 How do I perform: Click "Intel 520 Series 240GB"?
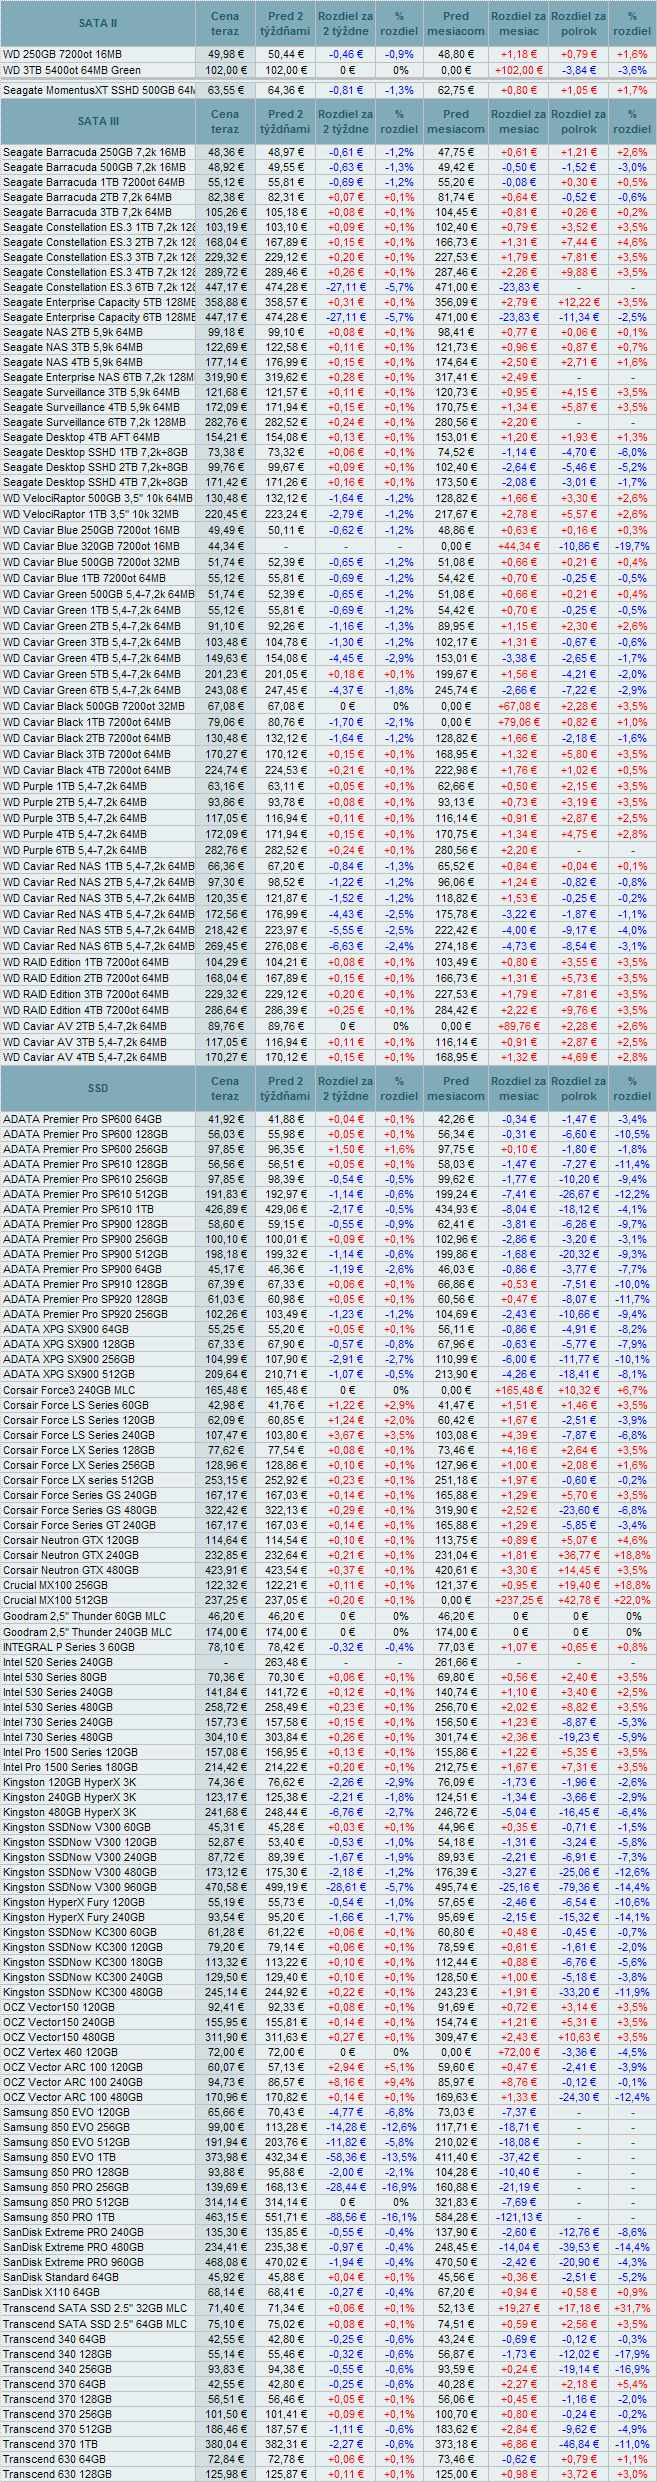[x=58, y=1662]
